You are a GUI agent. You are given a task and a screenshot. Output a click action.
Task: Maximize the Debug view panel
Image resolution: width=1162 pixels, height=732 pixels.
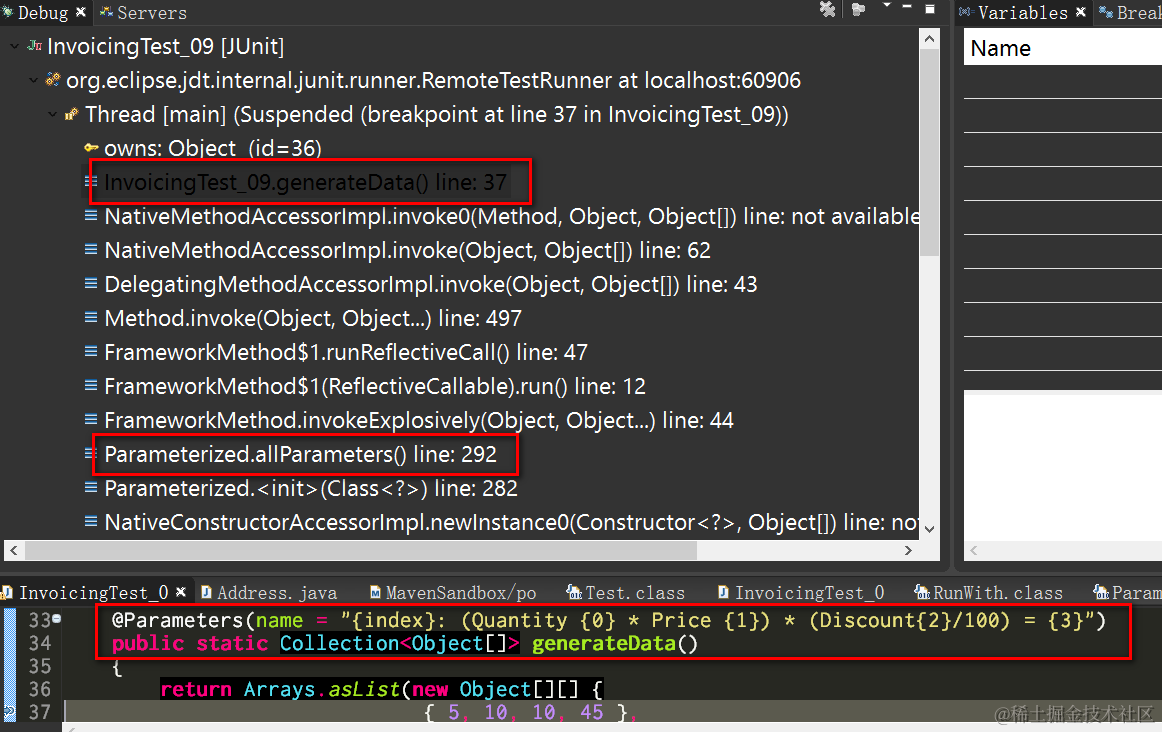[930, 9]
